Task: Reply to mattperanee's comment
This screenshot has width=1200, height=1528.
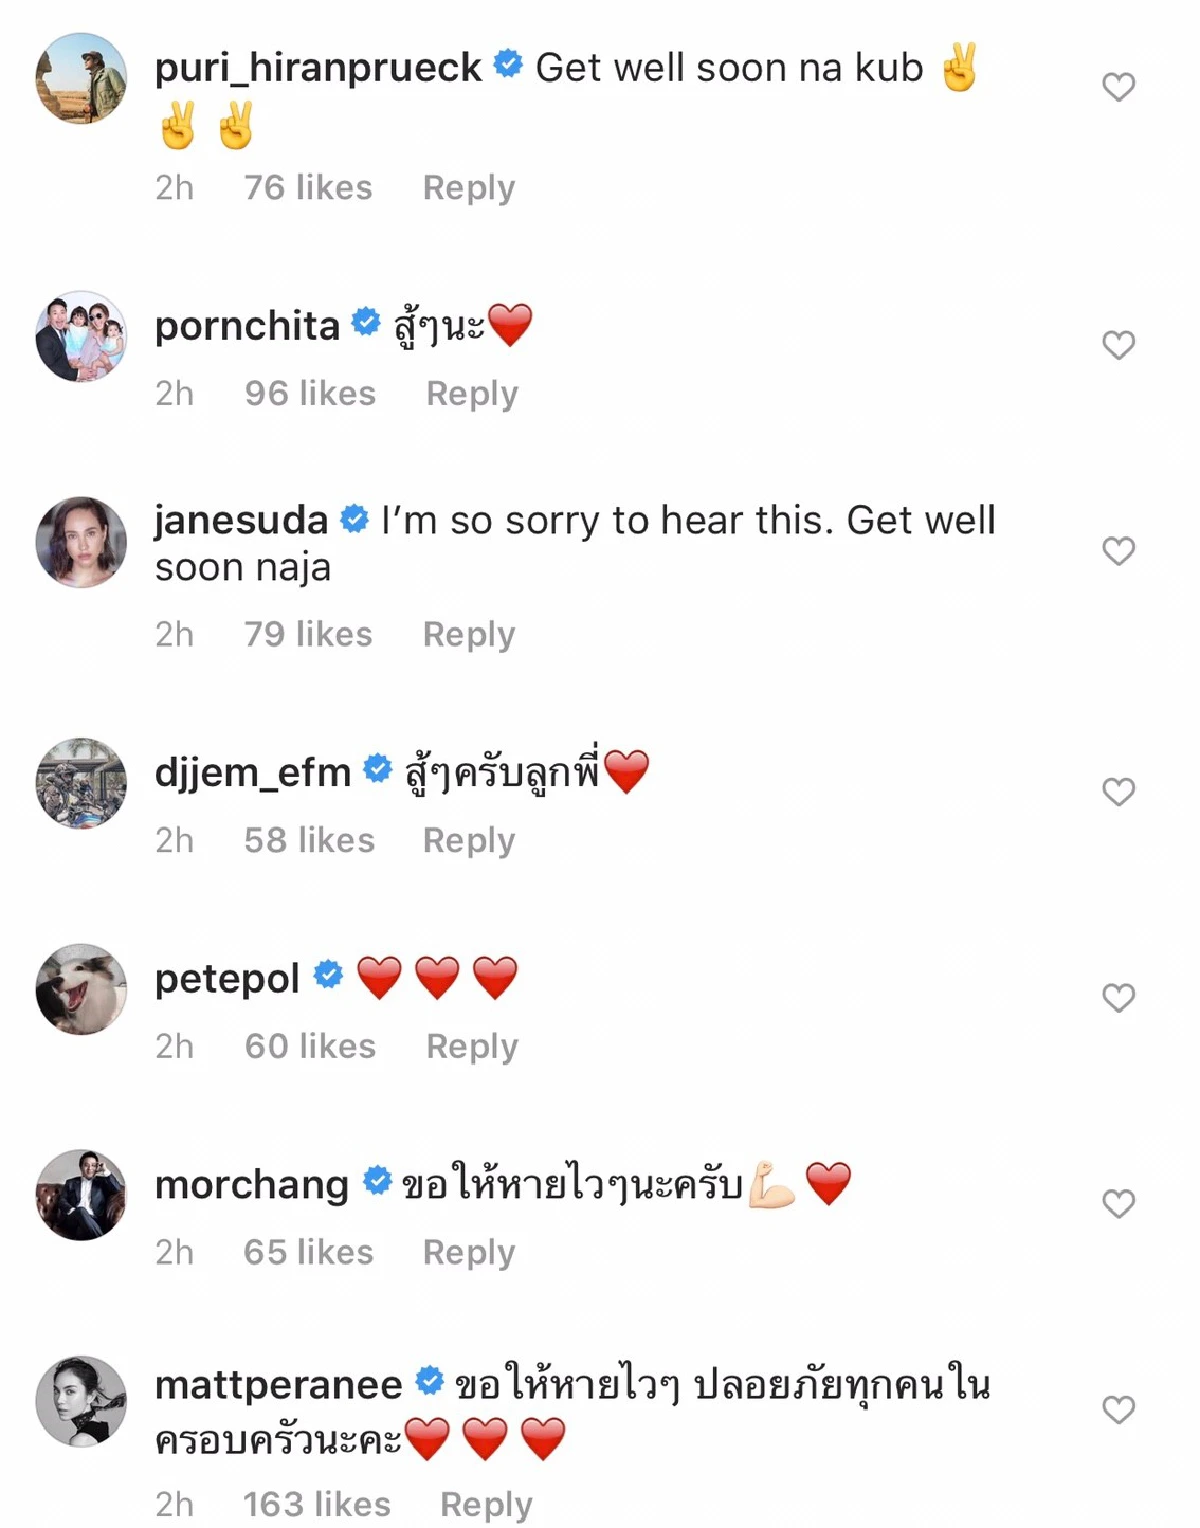Action: coord(486,1505)
